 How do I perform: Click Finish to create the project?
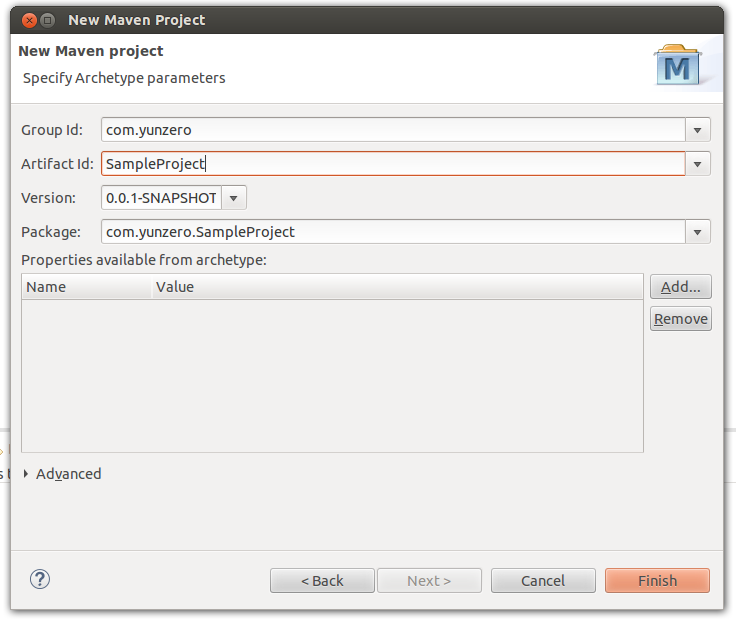point(657,581)
